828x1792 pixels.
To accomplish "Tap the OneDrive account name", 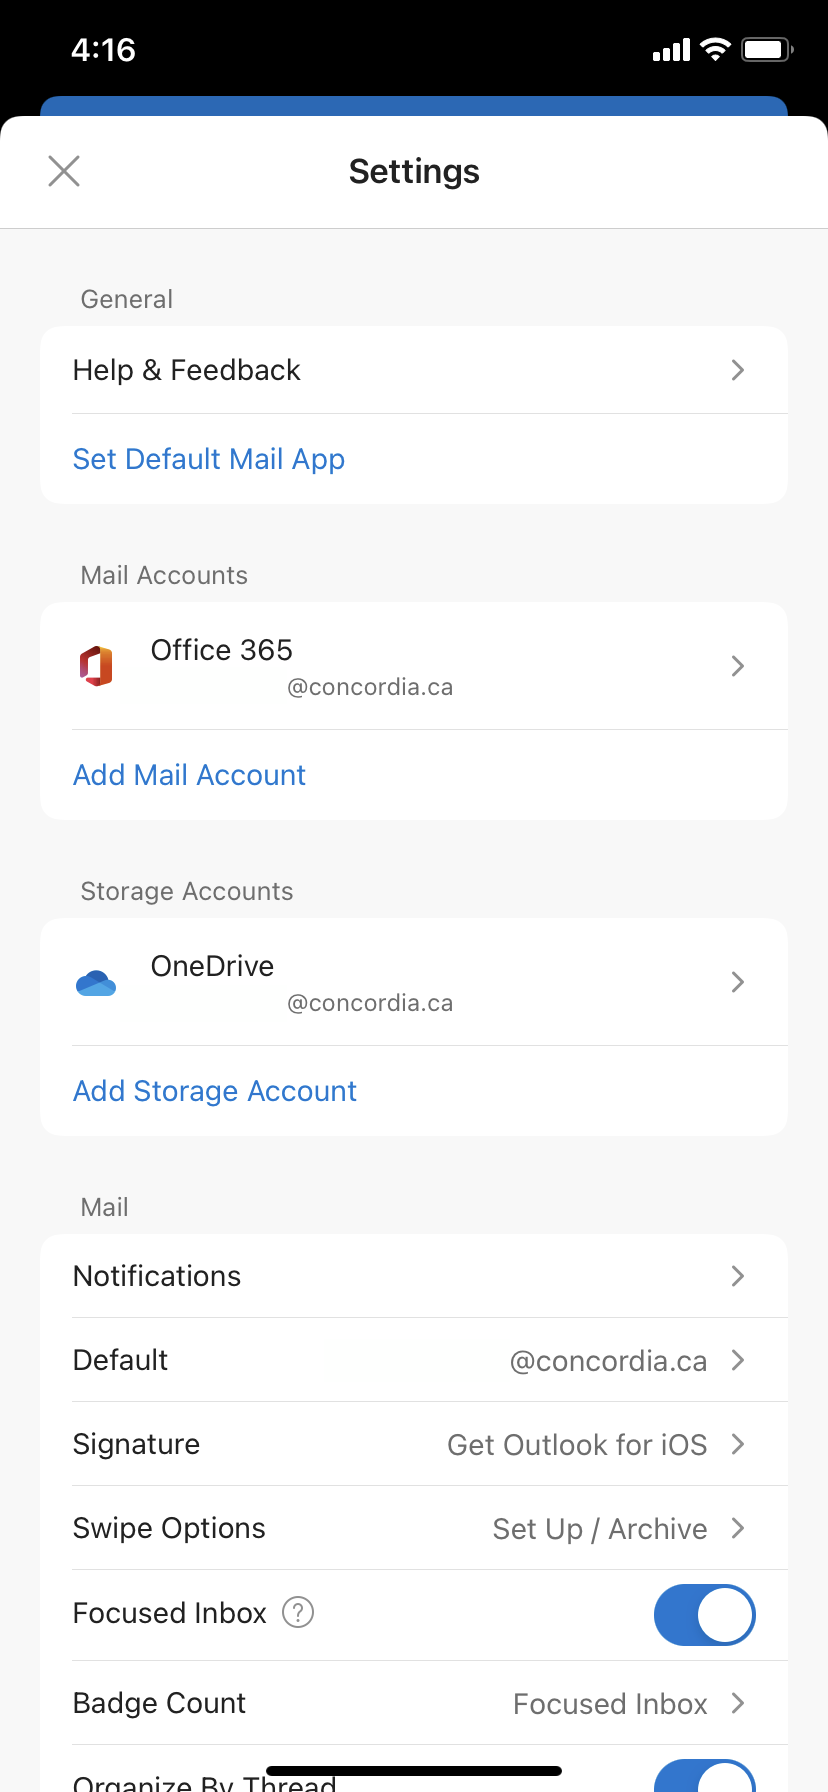I will click(213, 966).
